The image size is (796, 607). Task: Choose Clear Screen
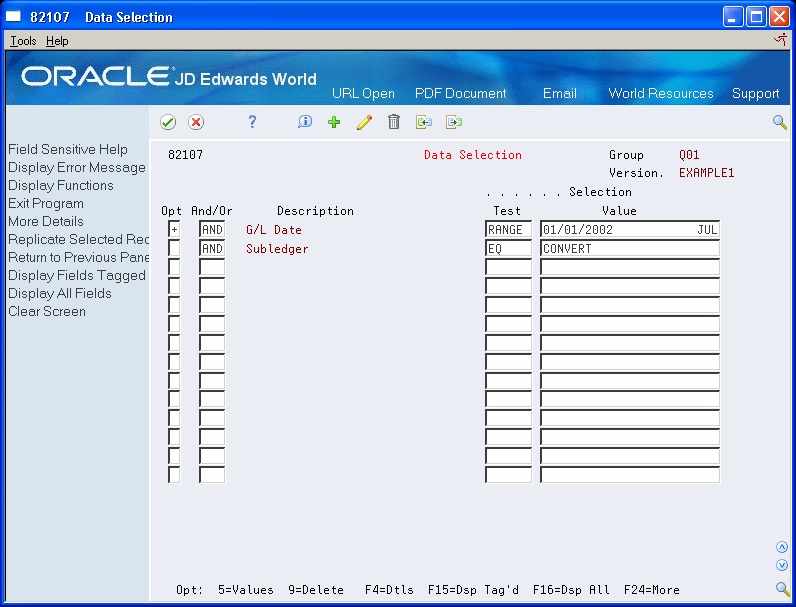47,311
